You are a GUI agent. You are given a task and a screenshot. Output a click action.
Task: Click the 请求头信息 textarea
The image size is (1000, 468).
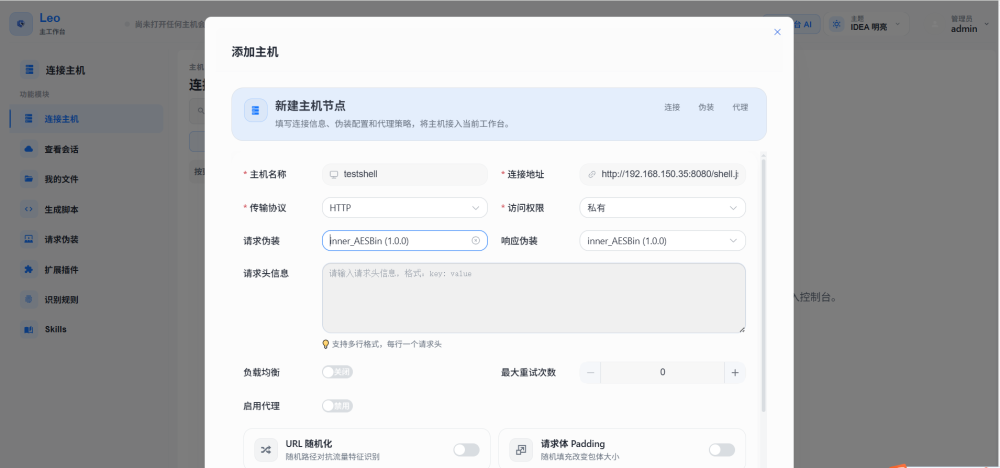[534, 298]
